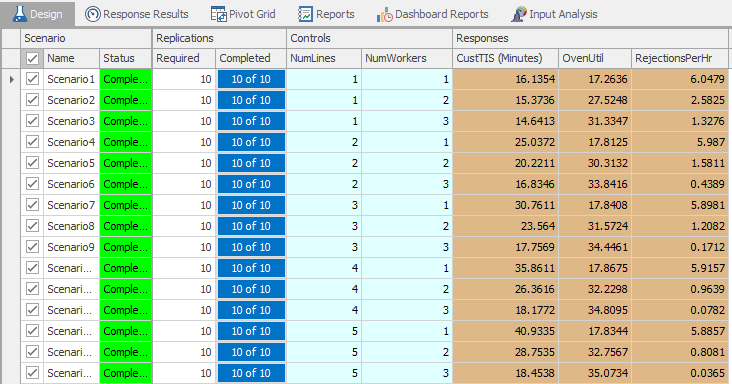The width and height of the screenshot is (732, 384).
Task: Click the 10 of 10 progress for Scenario7
Action: (251, 205)
